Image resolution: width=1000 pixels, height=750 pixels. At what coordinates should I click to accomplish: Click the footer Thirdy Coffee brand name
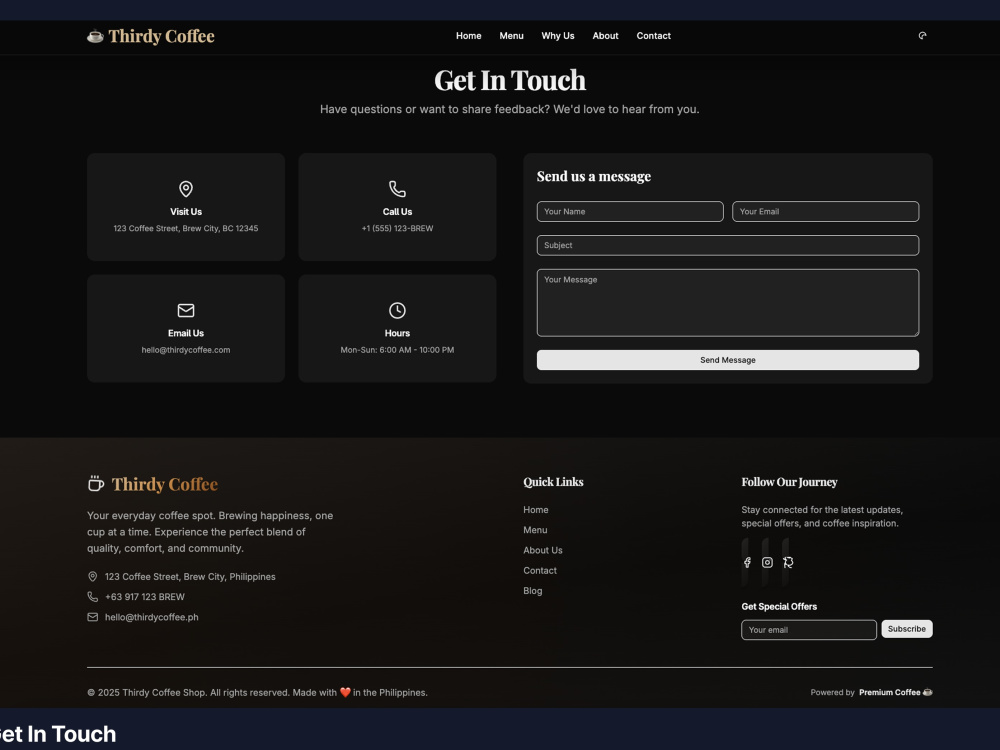pyautogui.click(x=165, y=484)
